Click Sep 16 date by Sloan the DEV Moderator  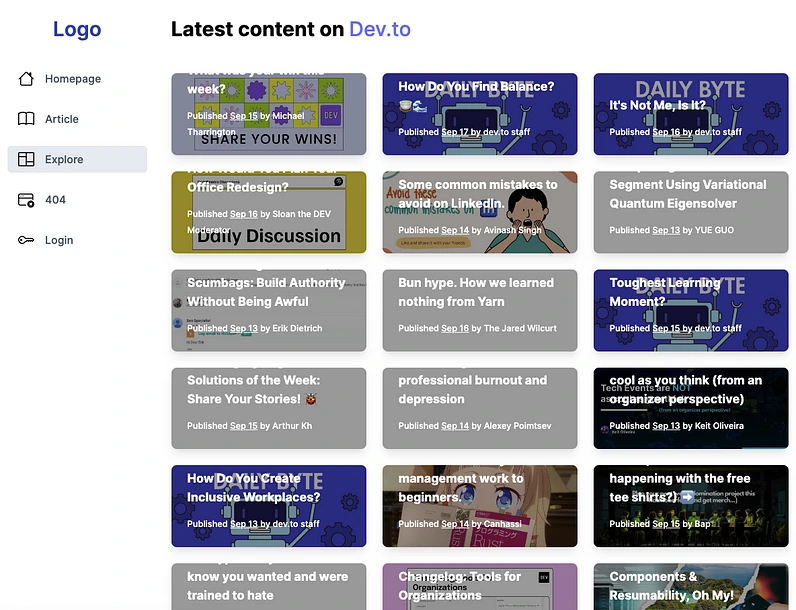point(244,214)
